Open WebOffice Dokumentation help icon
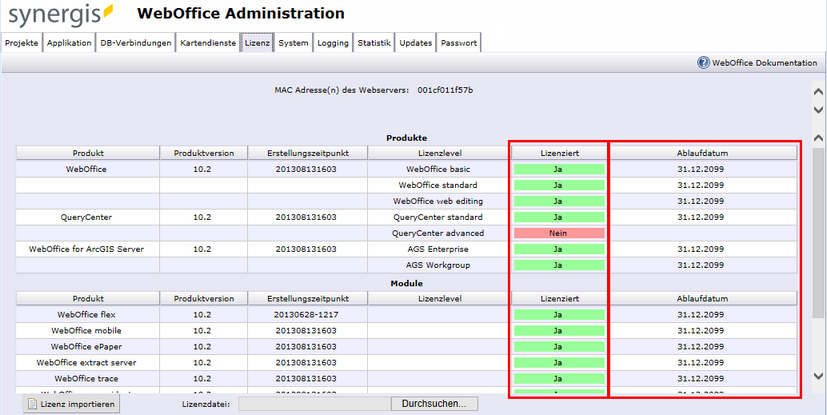This screenshot has width=827, height=415. 703,63
